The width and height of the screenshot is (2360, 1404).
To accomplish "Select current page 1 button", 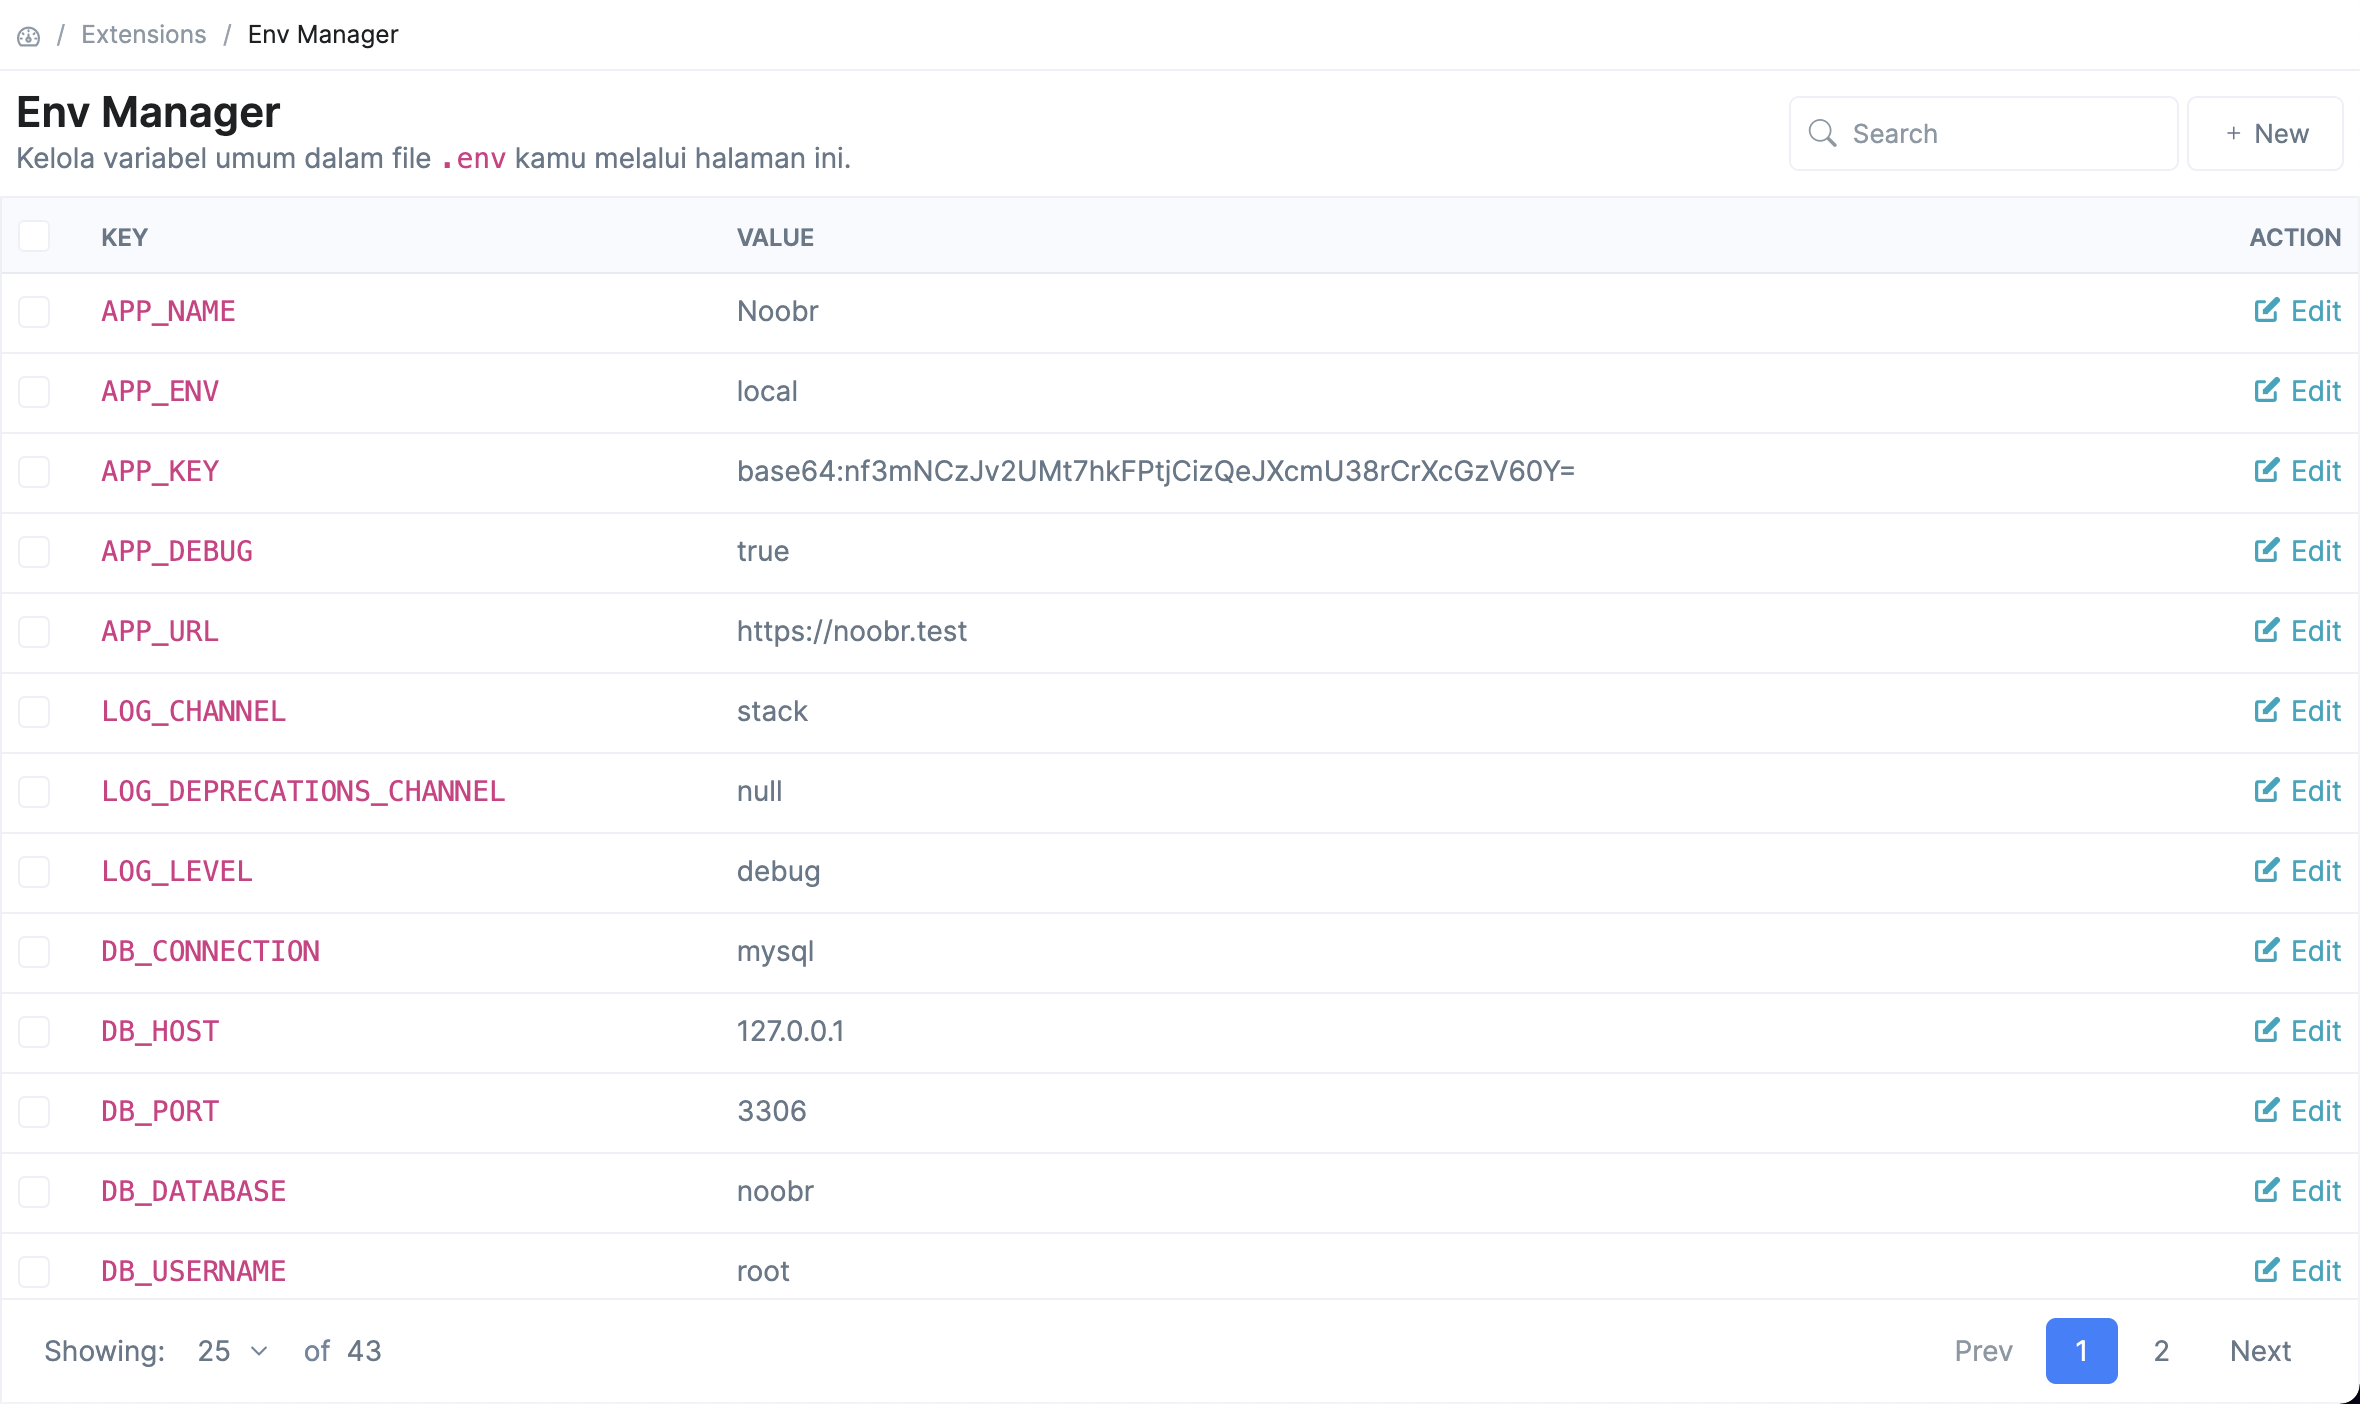I will click(2081, 1351).
